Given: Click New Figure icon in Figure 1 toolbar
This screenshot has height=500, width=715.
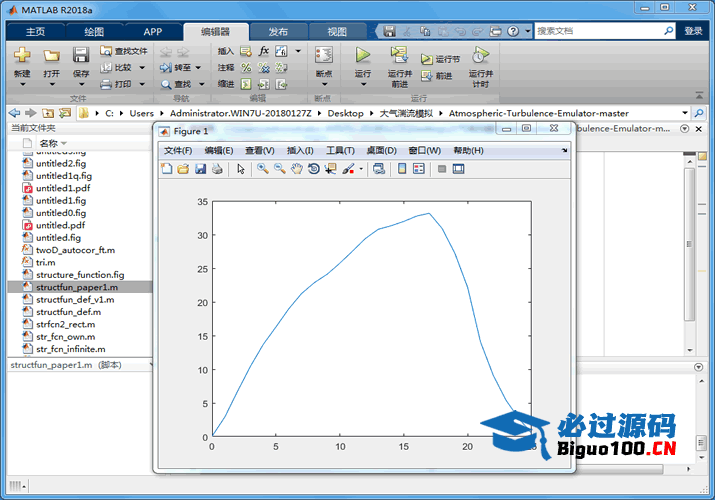Looking at the screenshot, I should (x=167, y=169).
